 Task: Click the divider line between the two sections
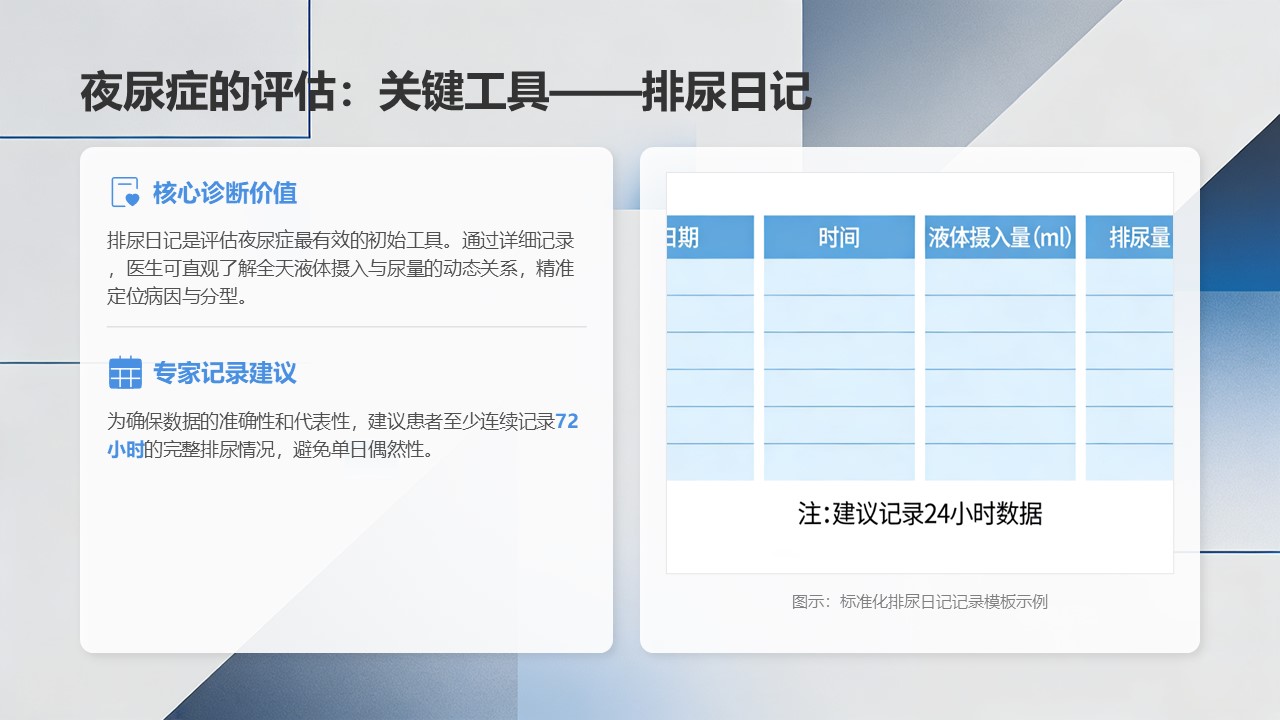346,327
